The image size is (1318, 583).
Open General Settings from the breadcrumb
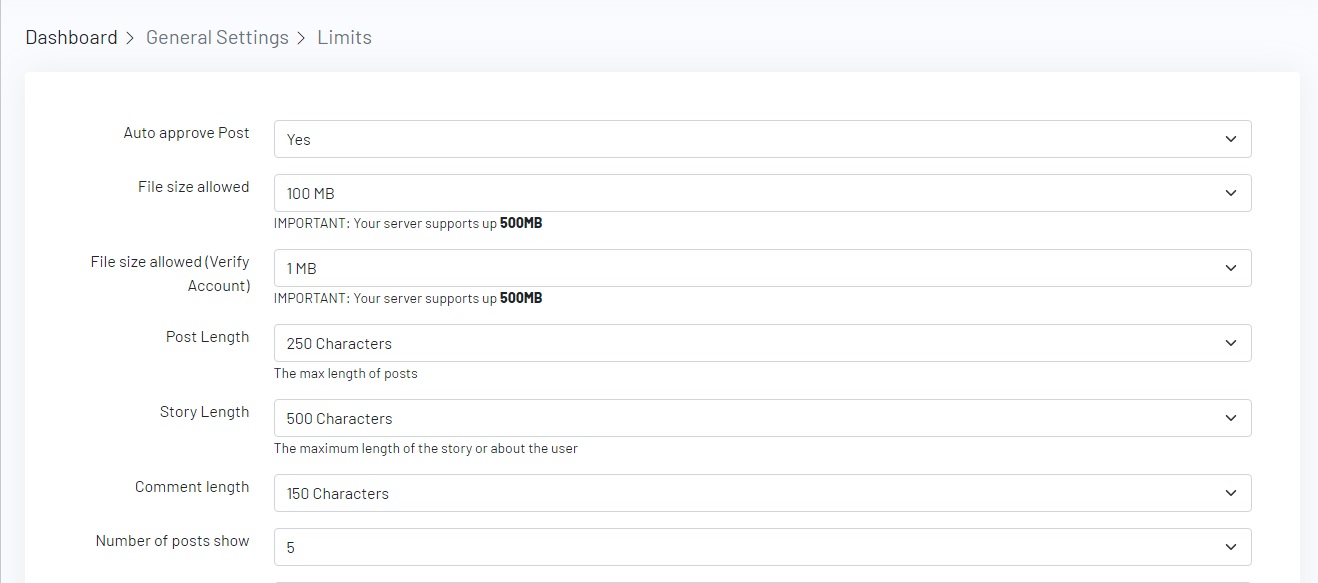pyautogui.click(x=217, y=38)
